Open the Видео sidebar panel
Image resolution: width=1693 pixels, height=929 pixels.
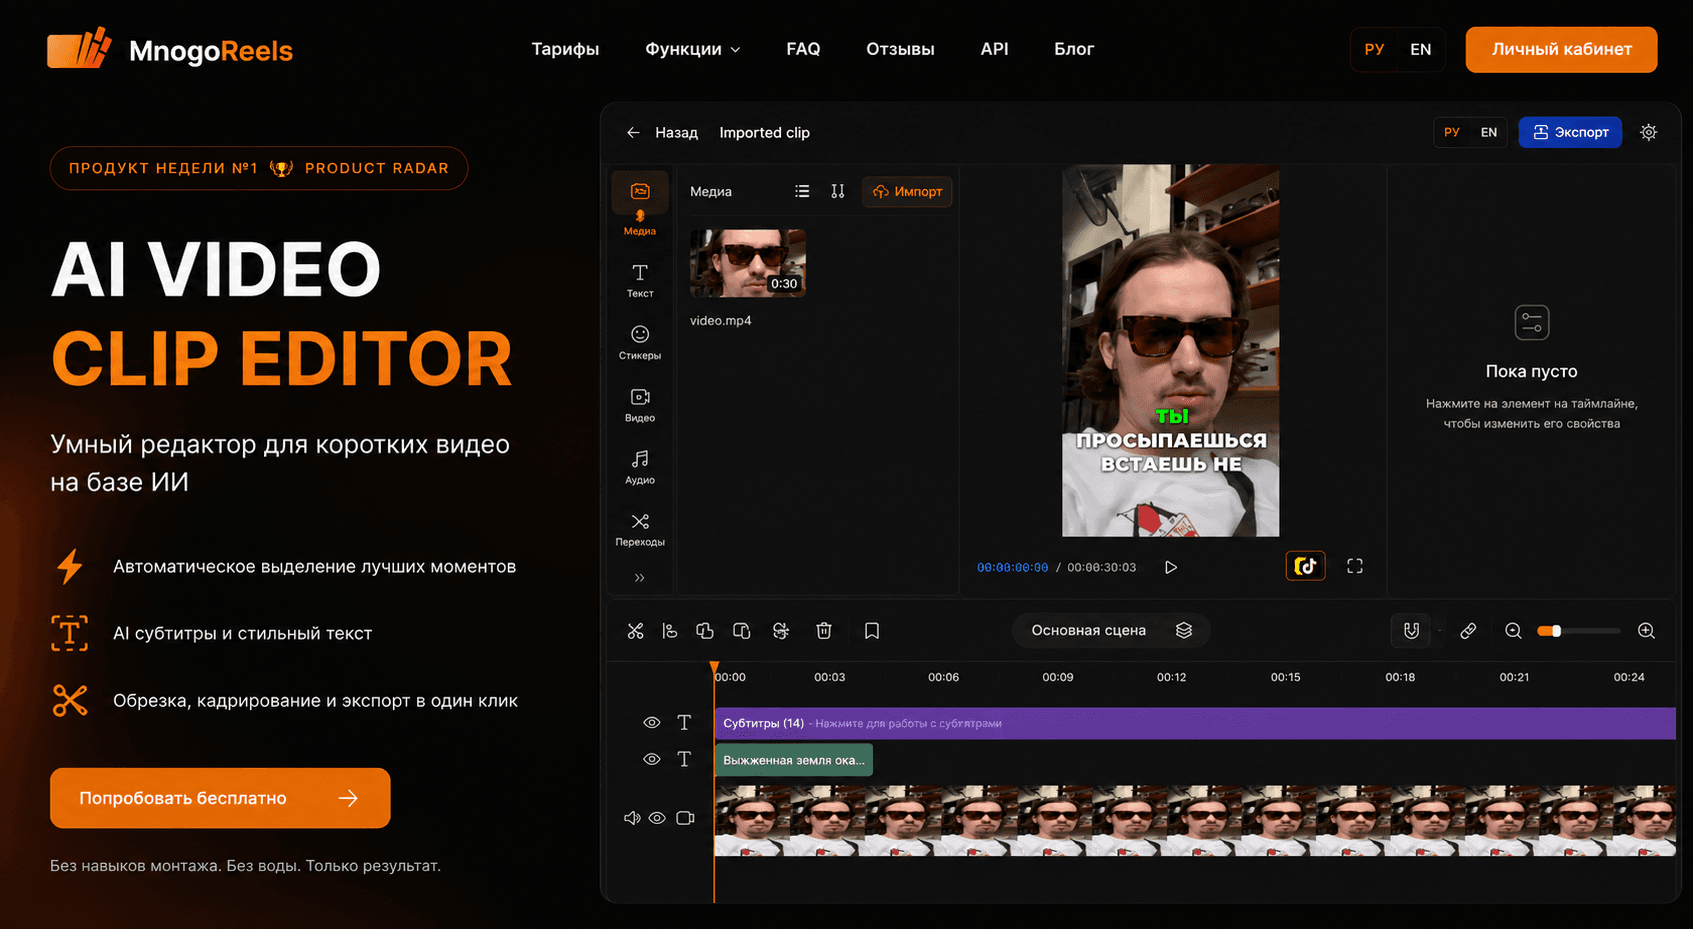640,405
